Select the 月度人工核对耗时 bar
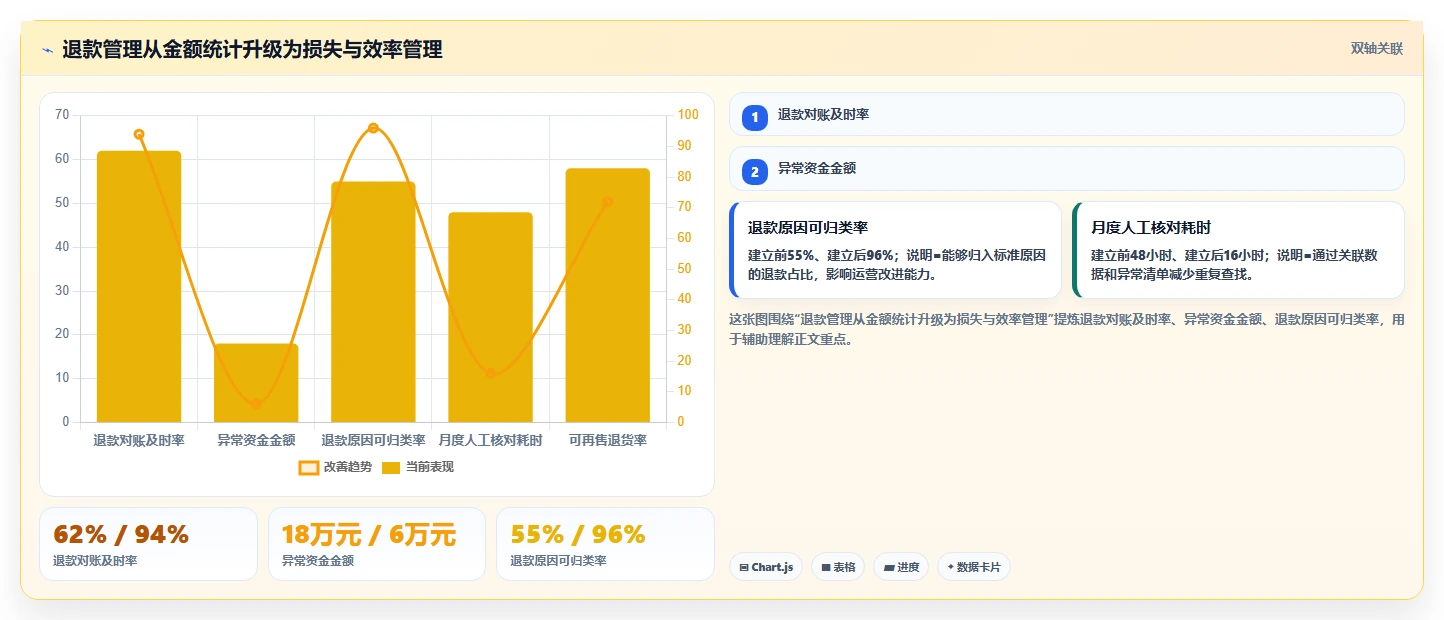The height and width of the screenshot is (620, 1444). coord(490,317)
